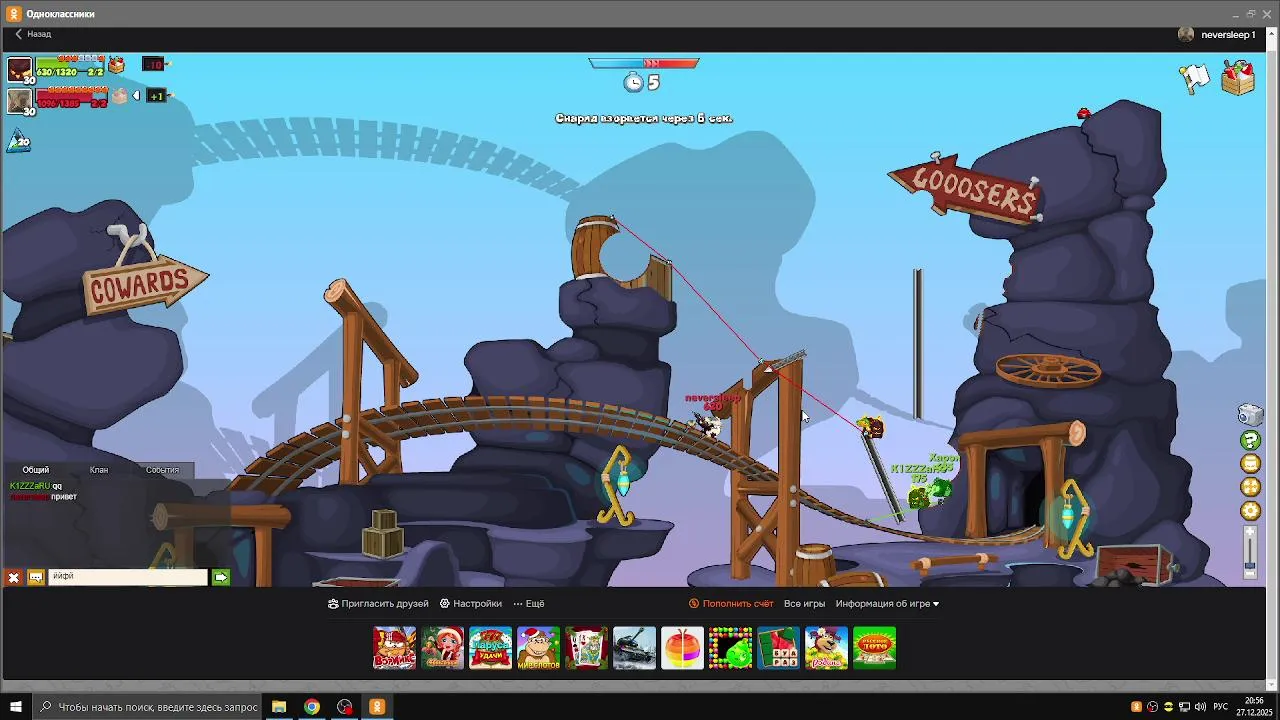Screen dimensions: 1280x720
Task: Switch to the События chat tab
Action: click(x=162, y=470)
